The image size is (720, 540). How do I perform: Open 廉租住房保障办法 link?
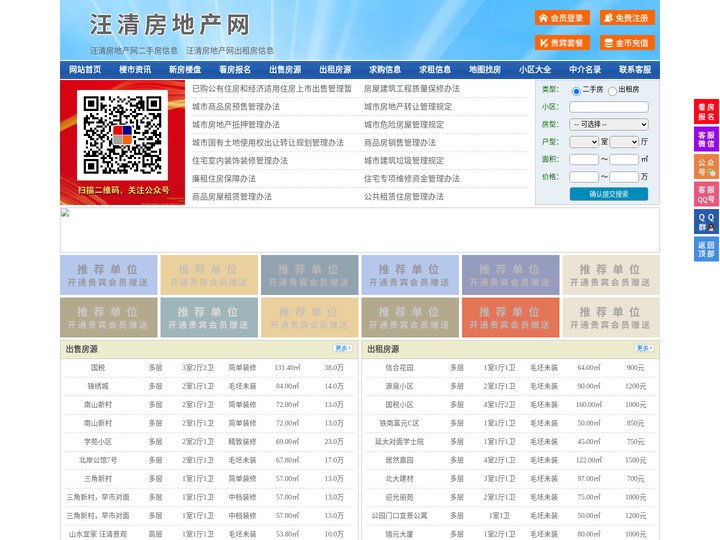pyautogui.click(x=224, y=179)
